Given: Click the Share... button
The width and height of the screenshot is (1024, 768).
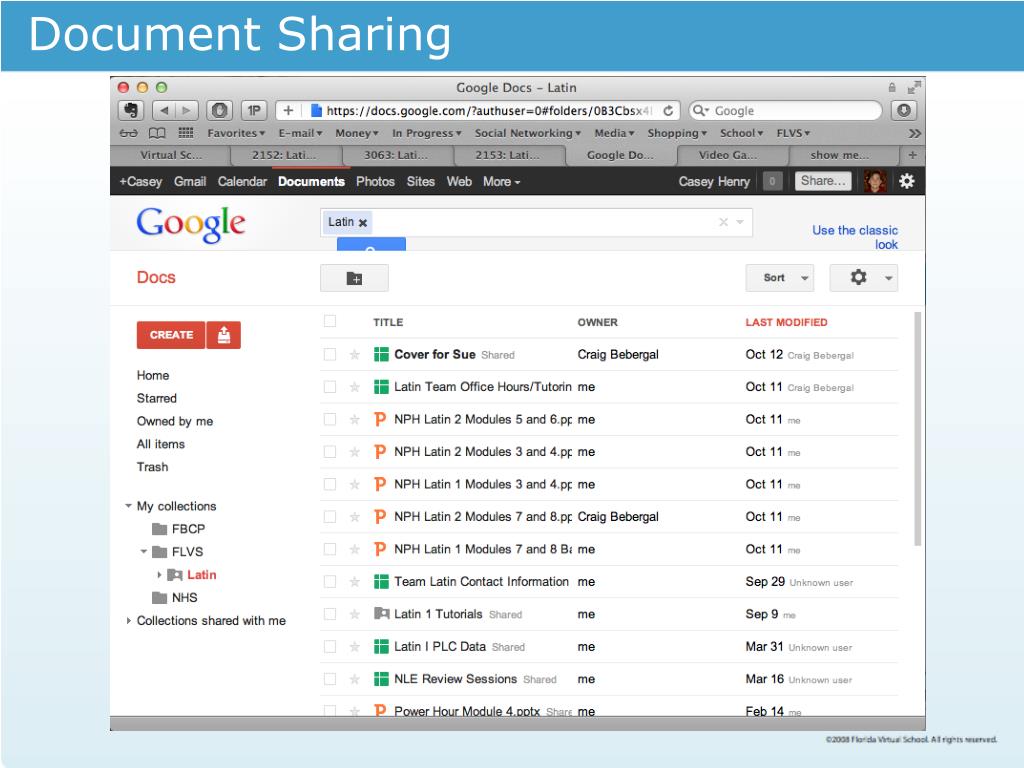Looking at the screenshot, I should (x=823, y=181).
